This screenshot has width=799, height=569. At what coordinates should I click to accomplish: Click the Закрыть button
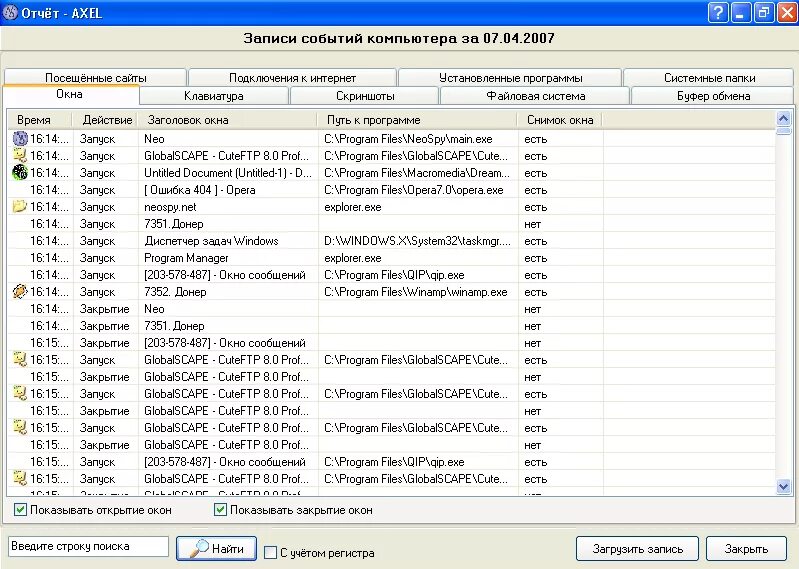[746, 549]
